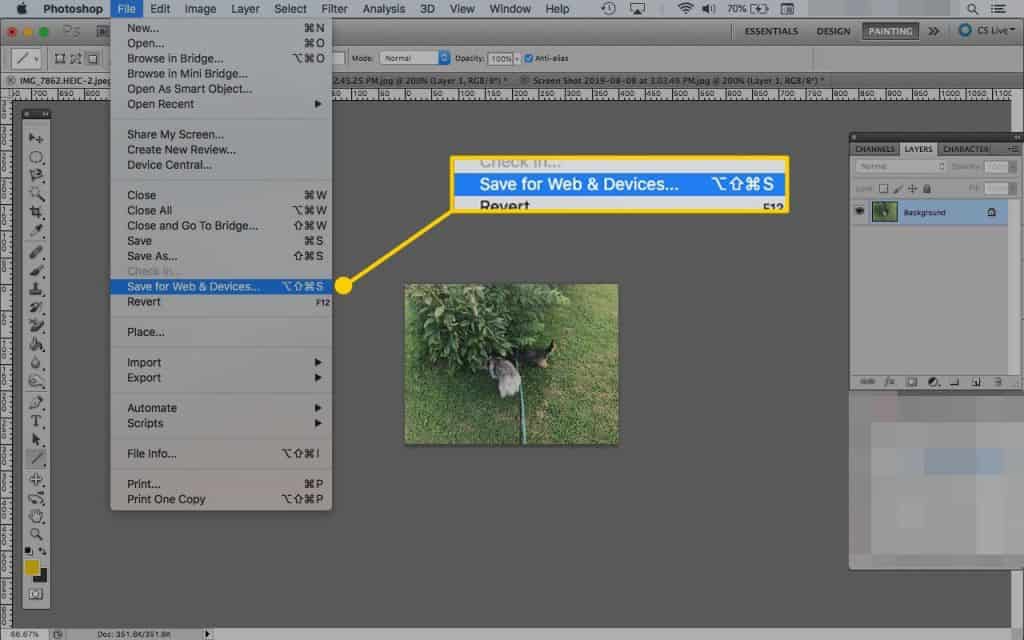Choose Save for Web & Devices
This screenshot has height=640, width=1024.
click(221, 286)
